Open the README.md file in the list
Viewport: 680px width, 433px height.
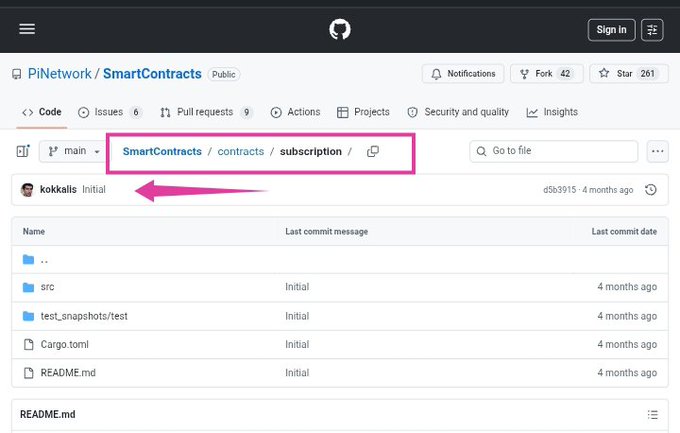coord(68,373)
